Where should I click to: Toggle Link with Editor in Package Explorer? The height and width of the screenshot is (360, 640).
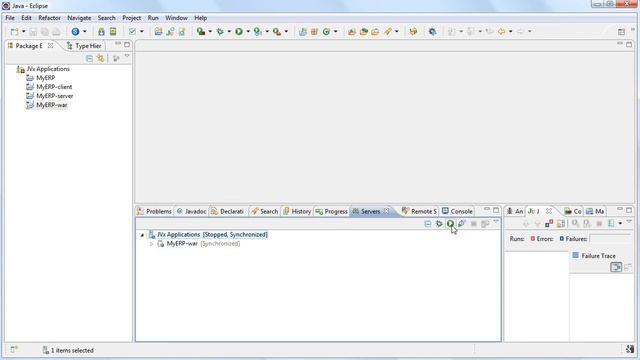101,58
